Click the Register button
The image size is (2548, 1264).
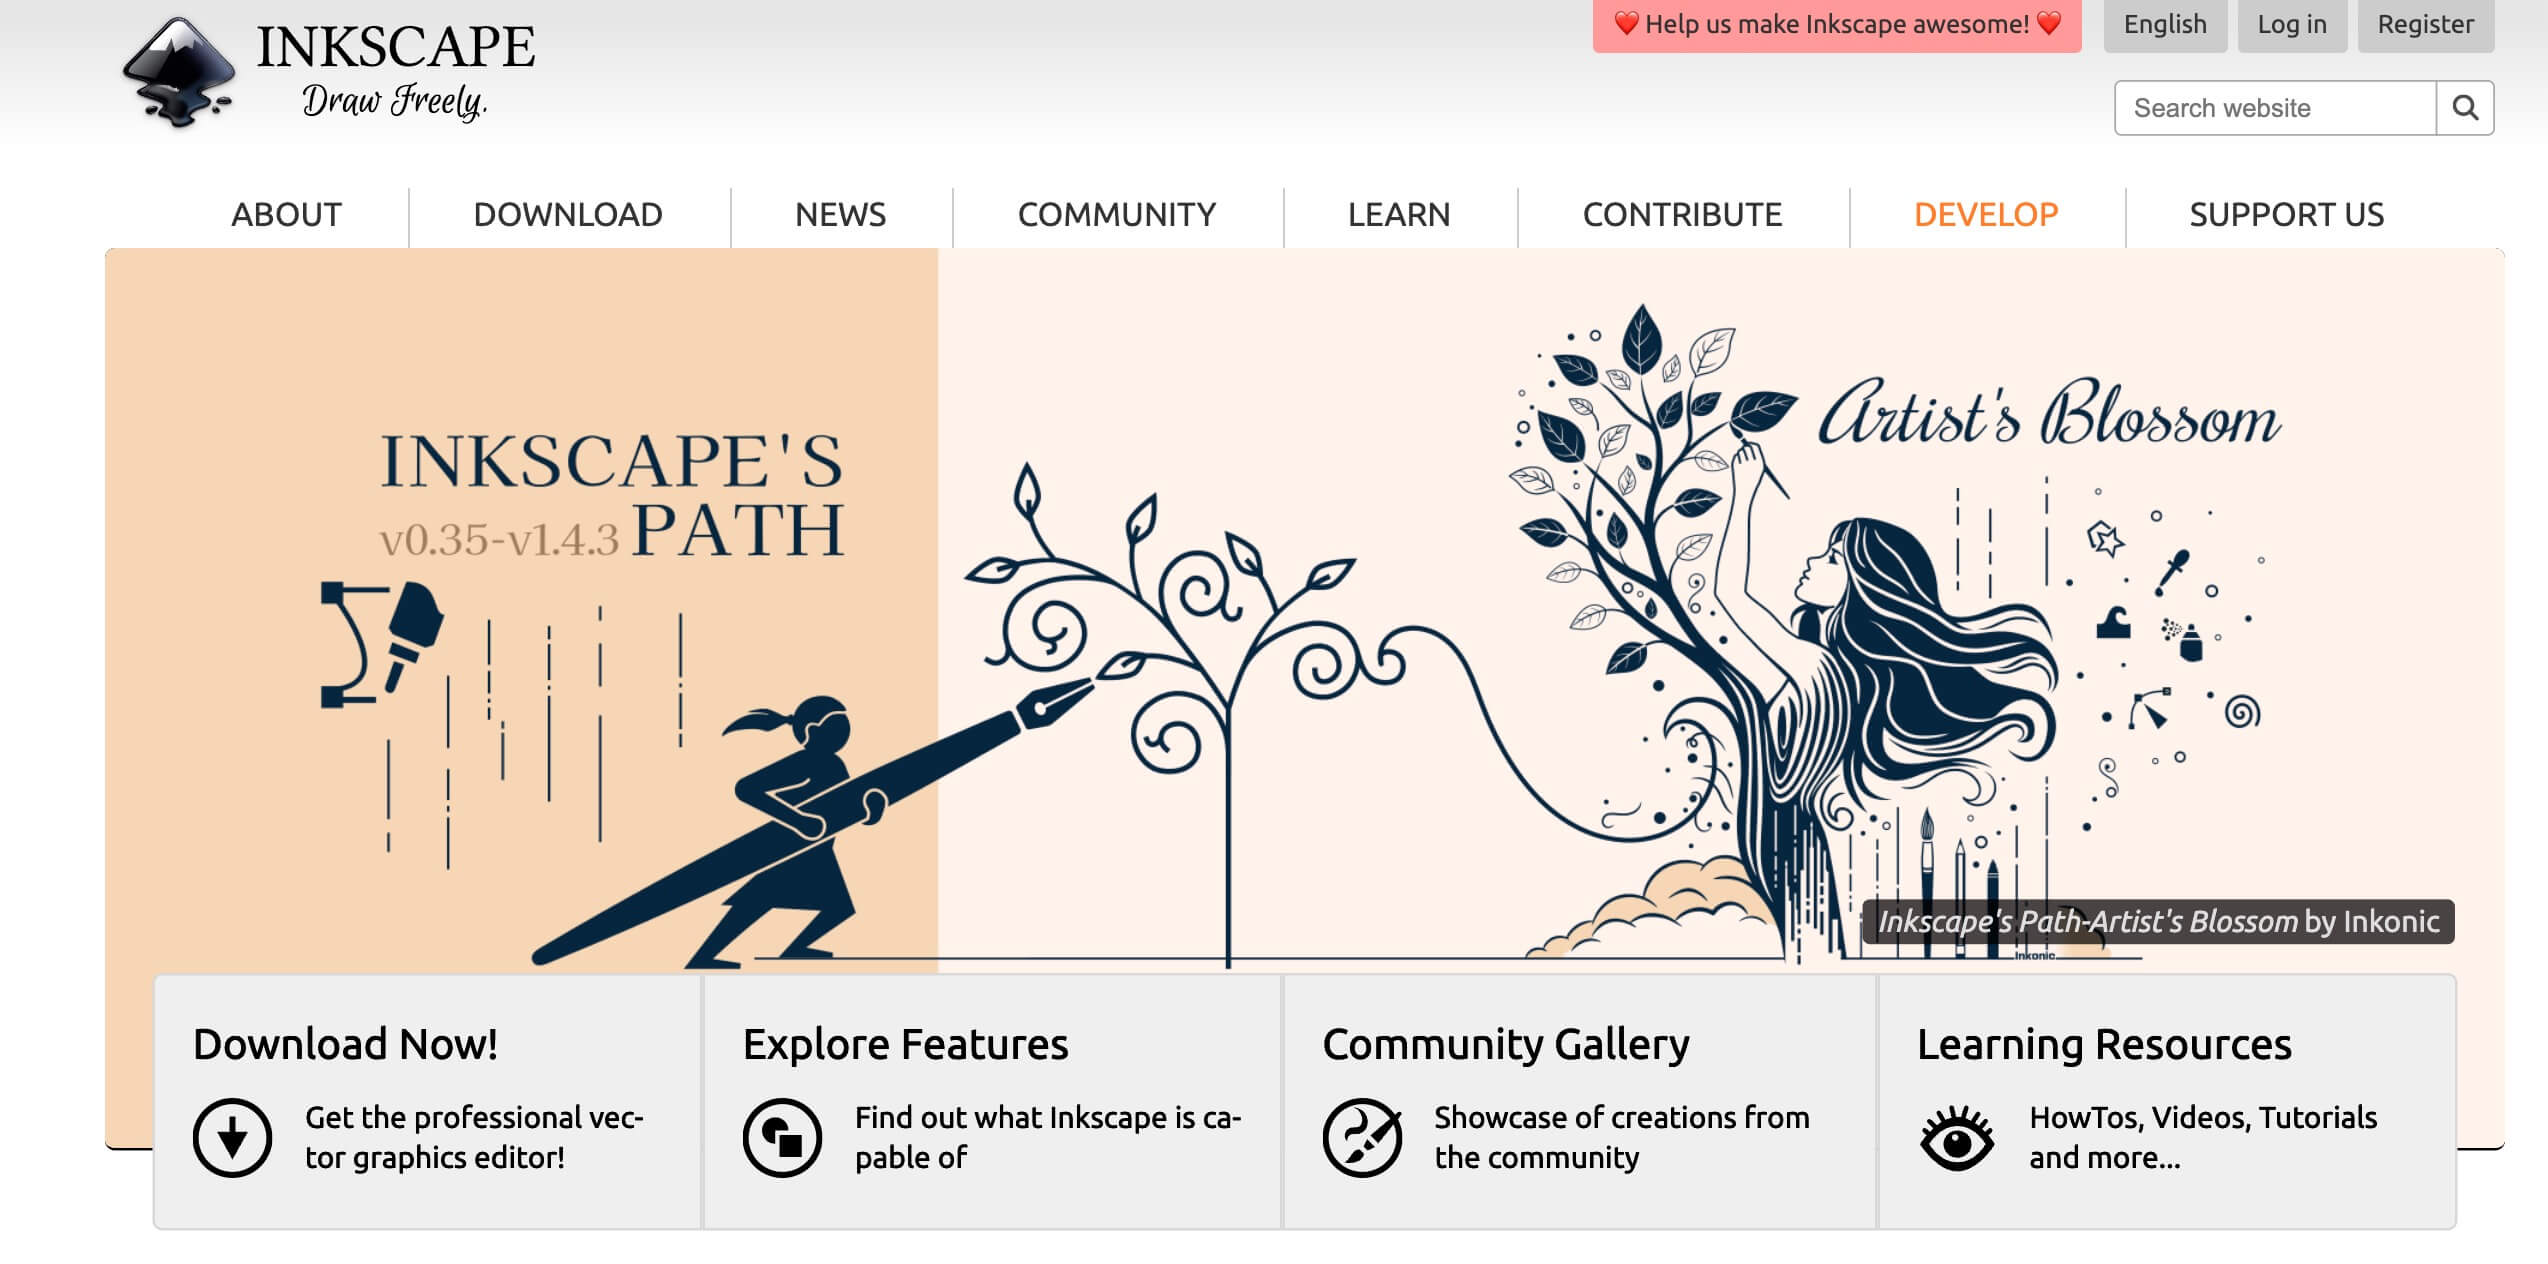(2425, 24)
